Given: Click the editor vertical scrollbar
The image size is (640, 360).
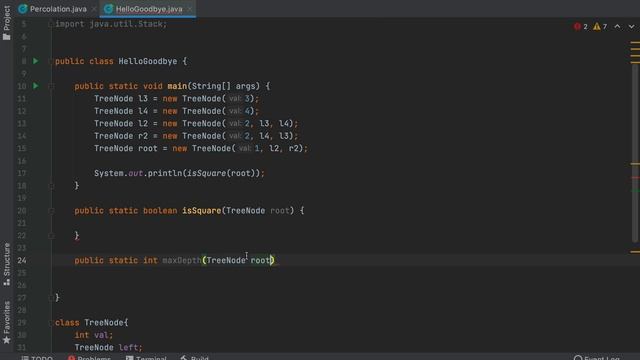Looking at the screenshot, I should (x=635, y=153).
